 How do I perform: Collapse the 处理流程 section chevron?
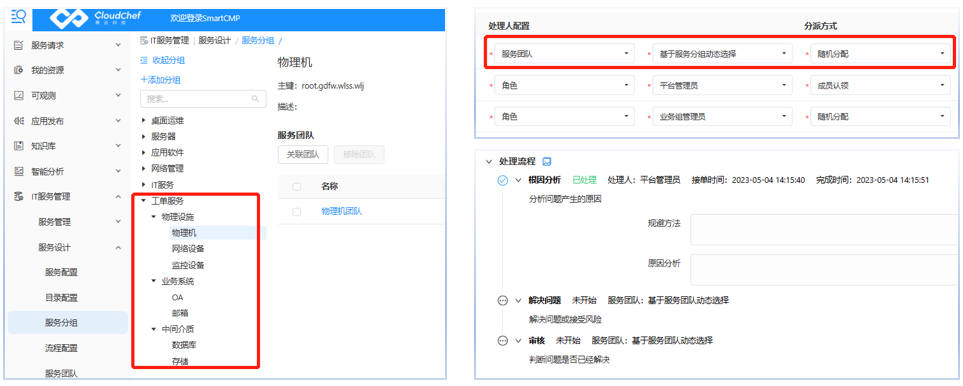[489, 161]
